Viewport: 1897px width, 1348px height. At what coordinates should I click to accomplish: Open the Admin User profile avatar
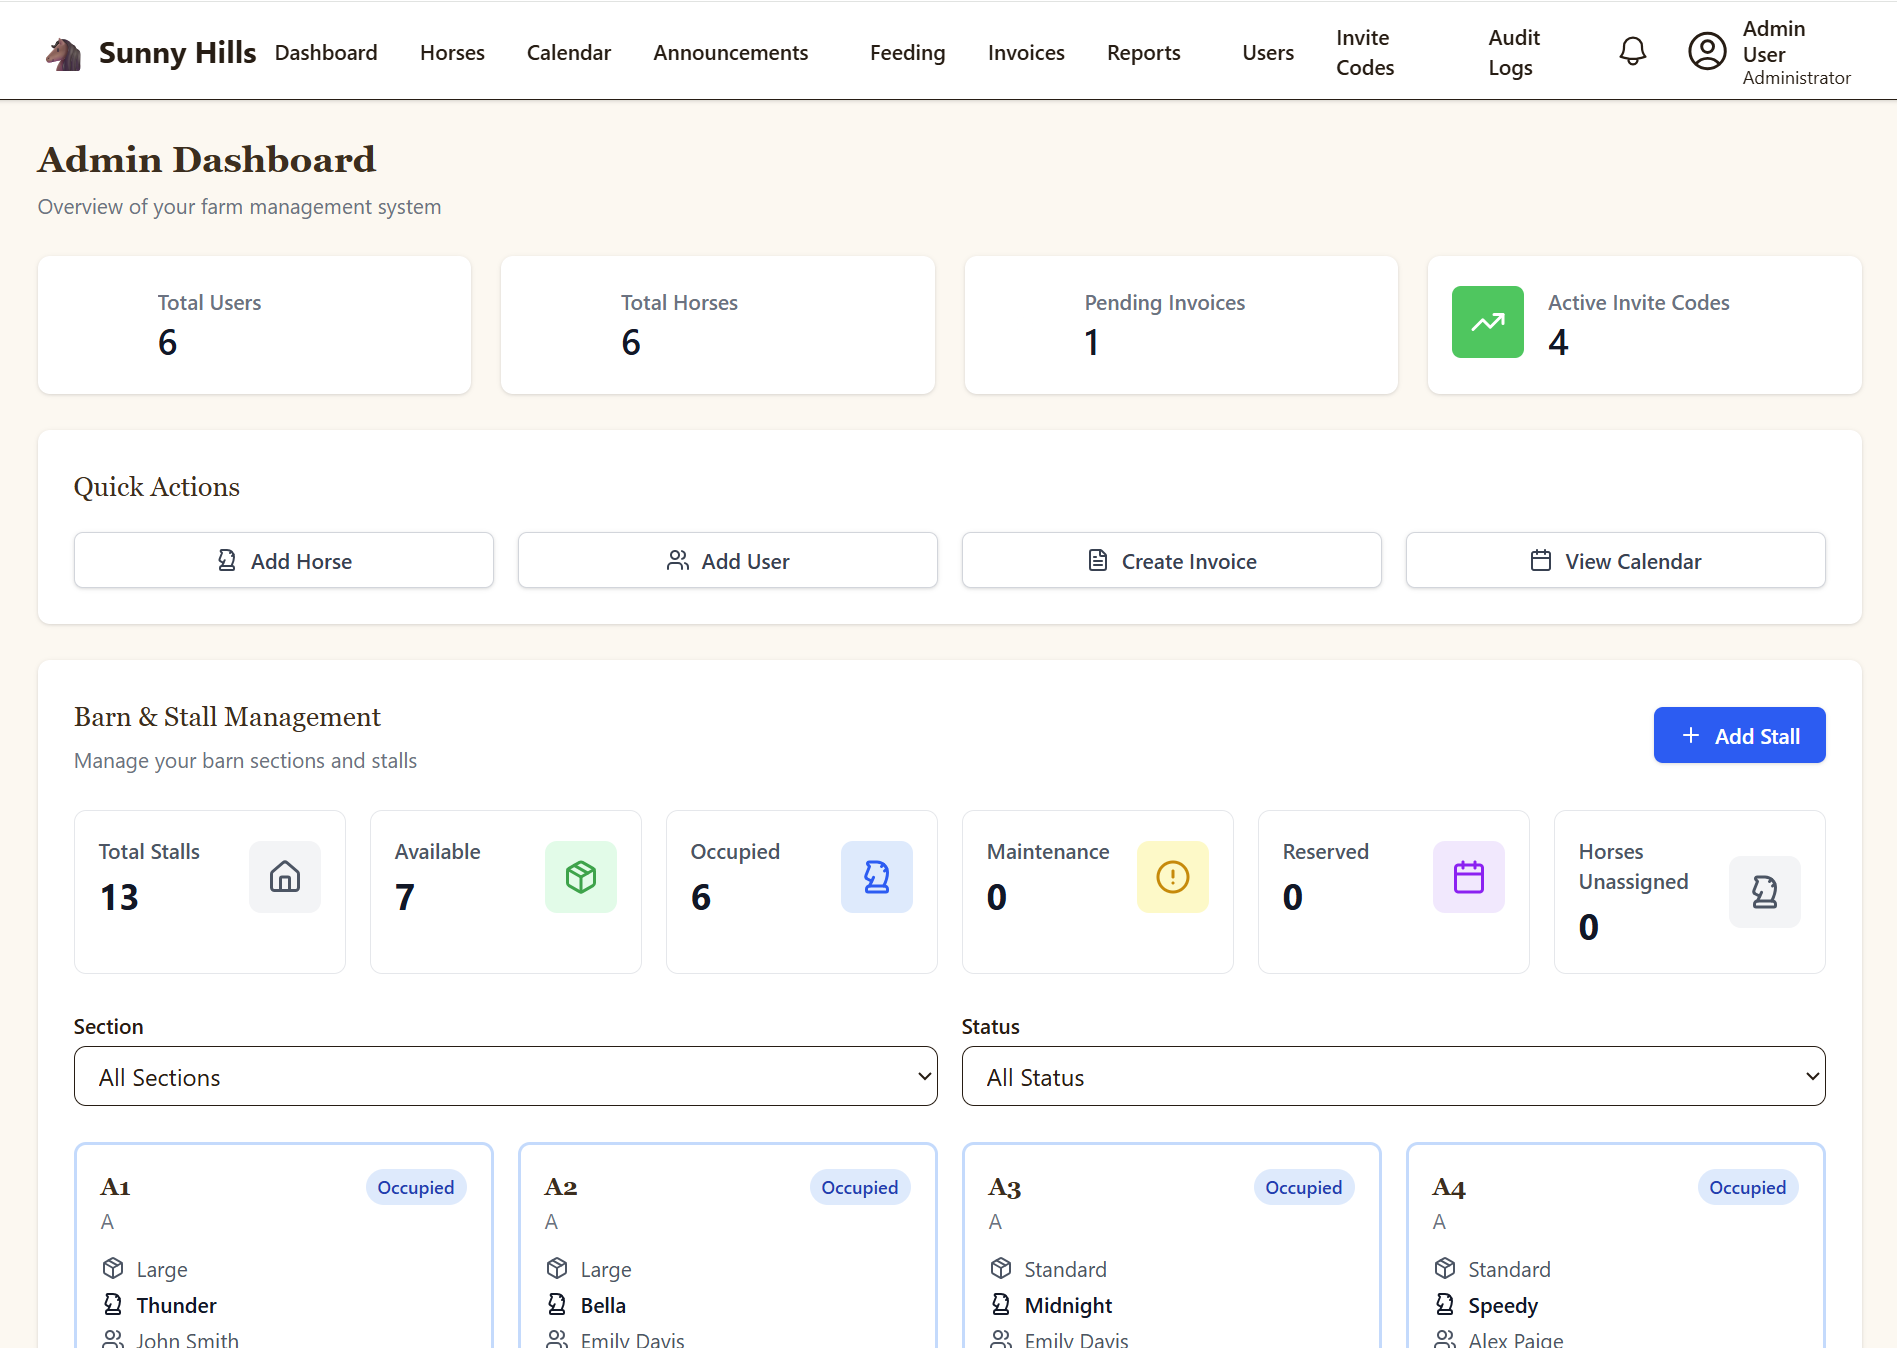tap(1707, 51)
